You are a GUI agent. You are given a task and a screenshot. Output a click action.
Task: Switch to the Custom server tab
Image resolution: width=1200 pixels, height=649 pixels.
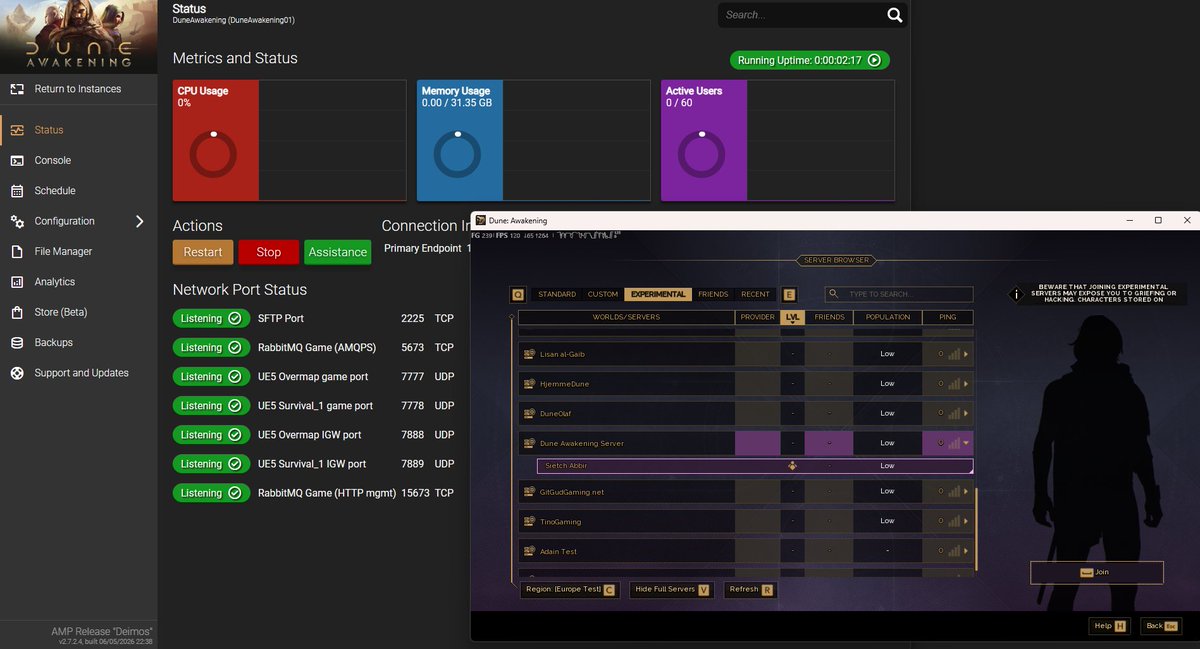(603, 294)
